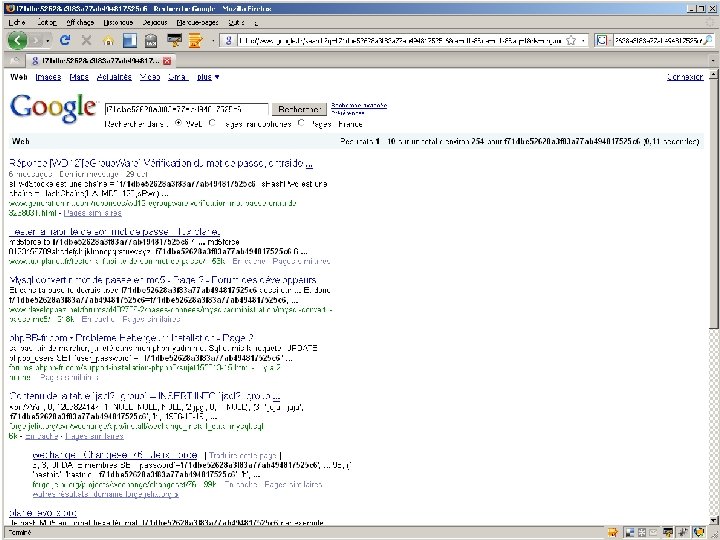Go back with the green Back arrow
720x540 pixels.
click(17, 40)
